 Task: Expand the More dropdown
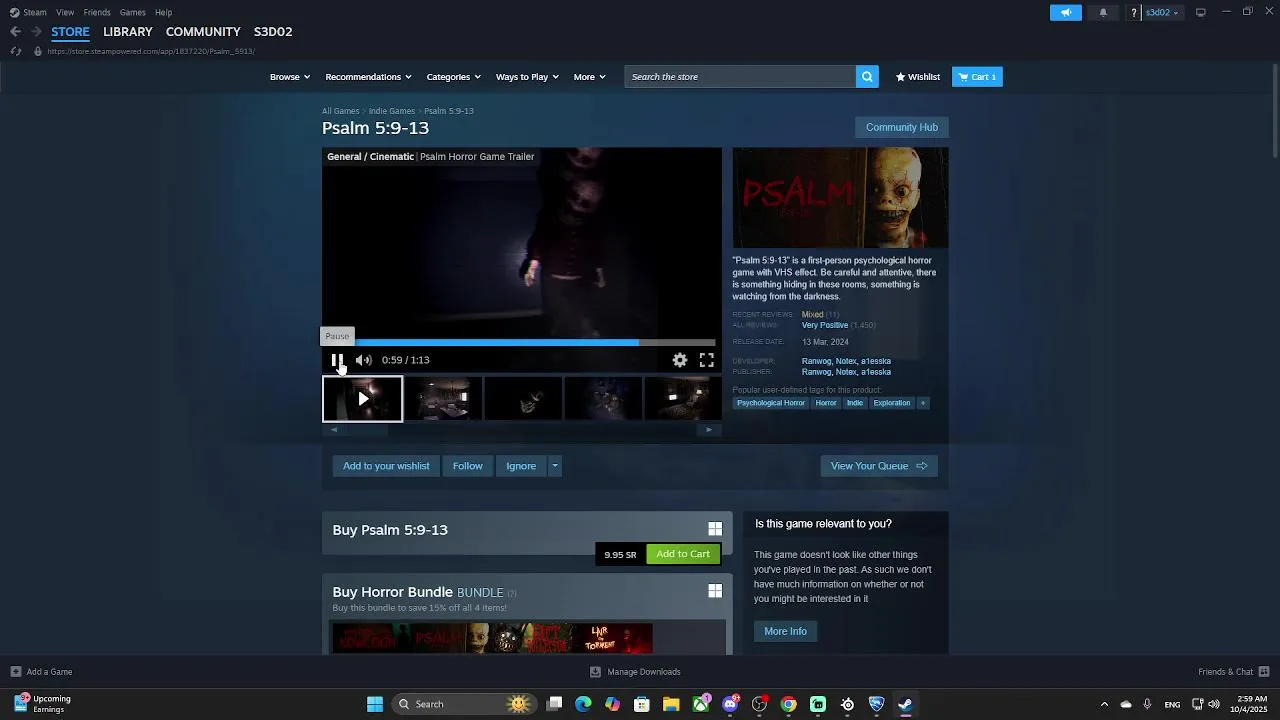tap(590, 77)
